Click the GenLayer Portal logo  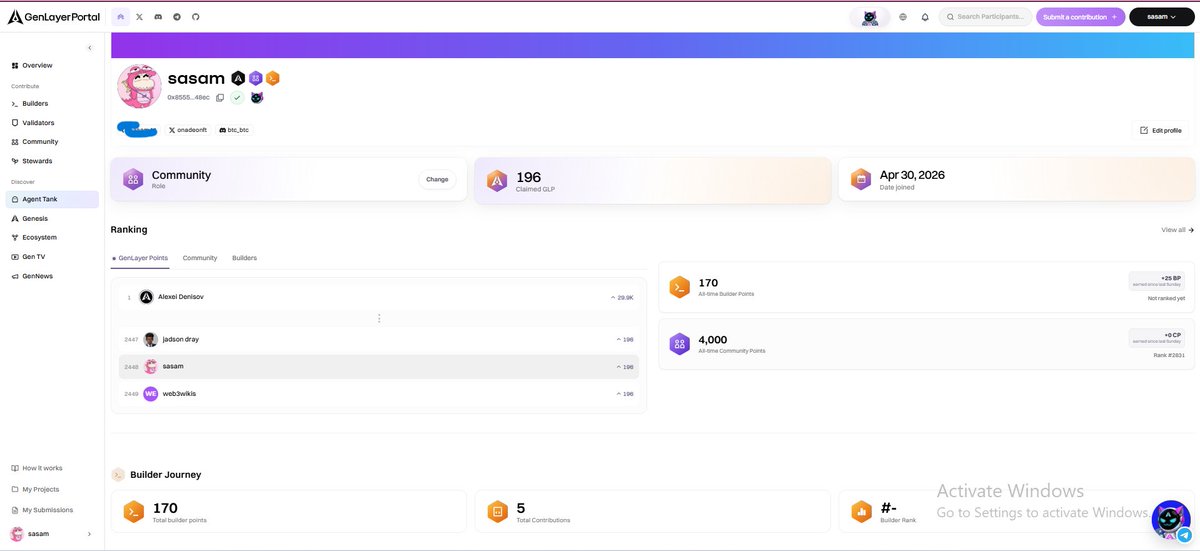[56, 17]
